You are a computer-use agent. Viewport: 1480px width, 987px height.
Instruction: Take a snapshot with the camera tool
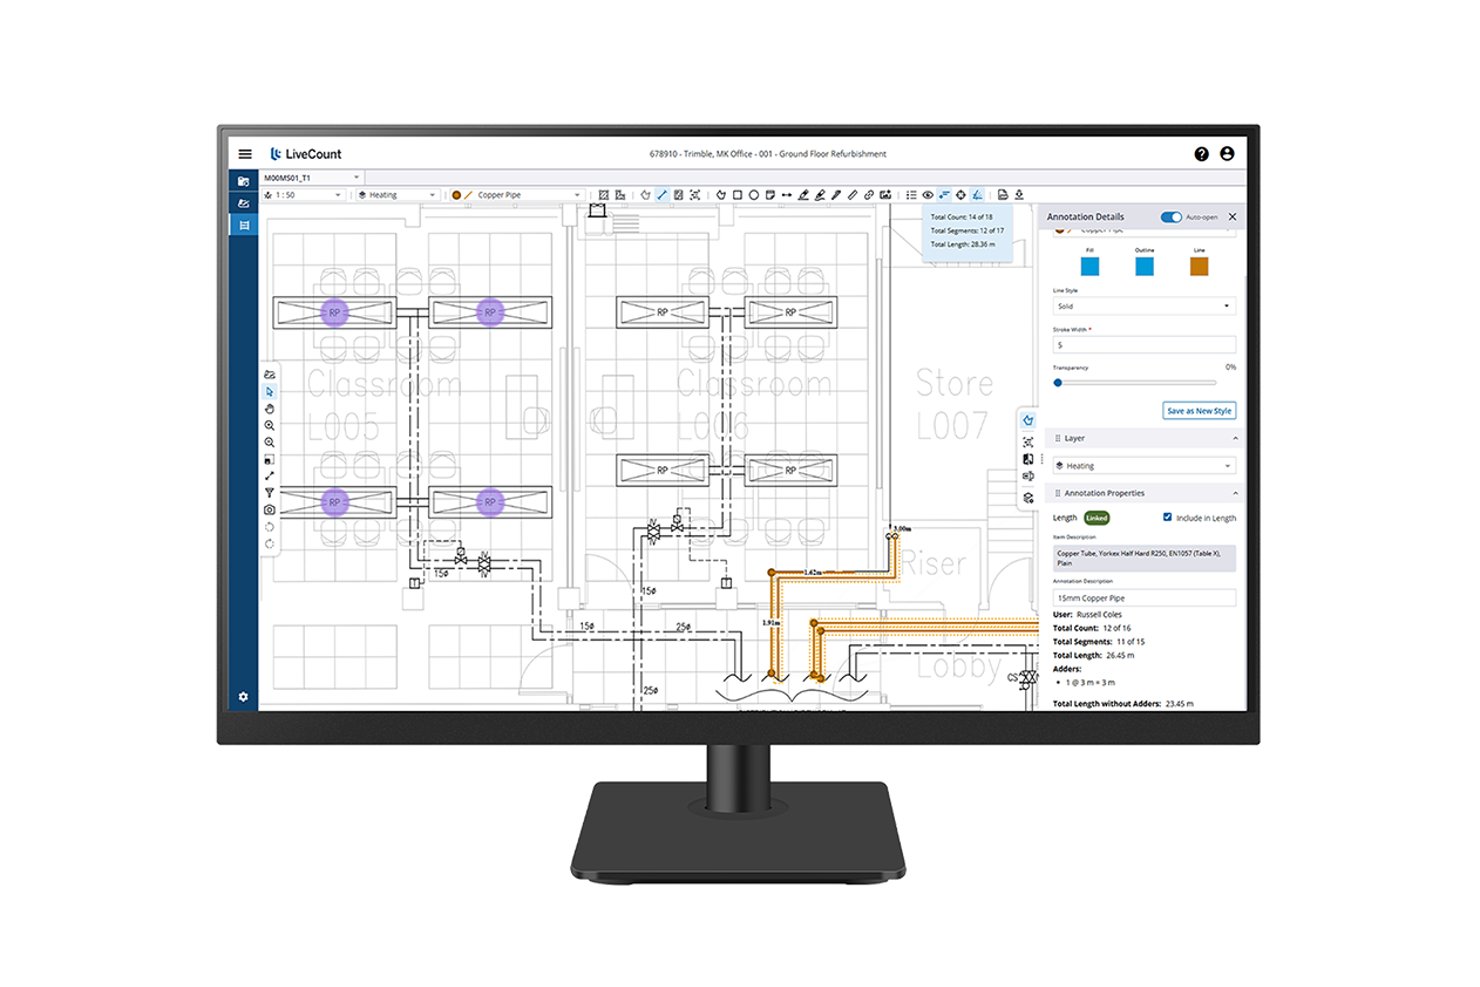pos(269,510)
